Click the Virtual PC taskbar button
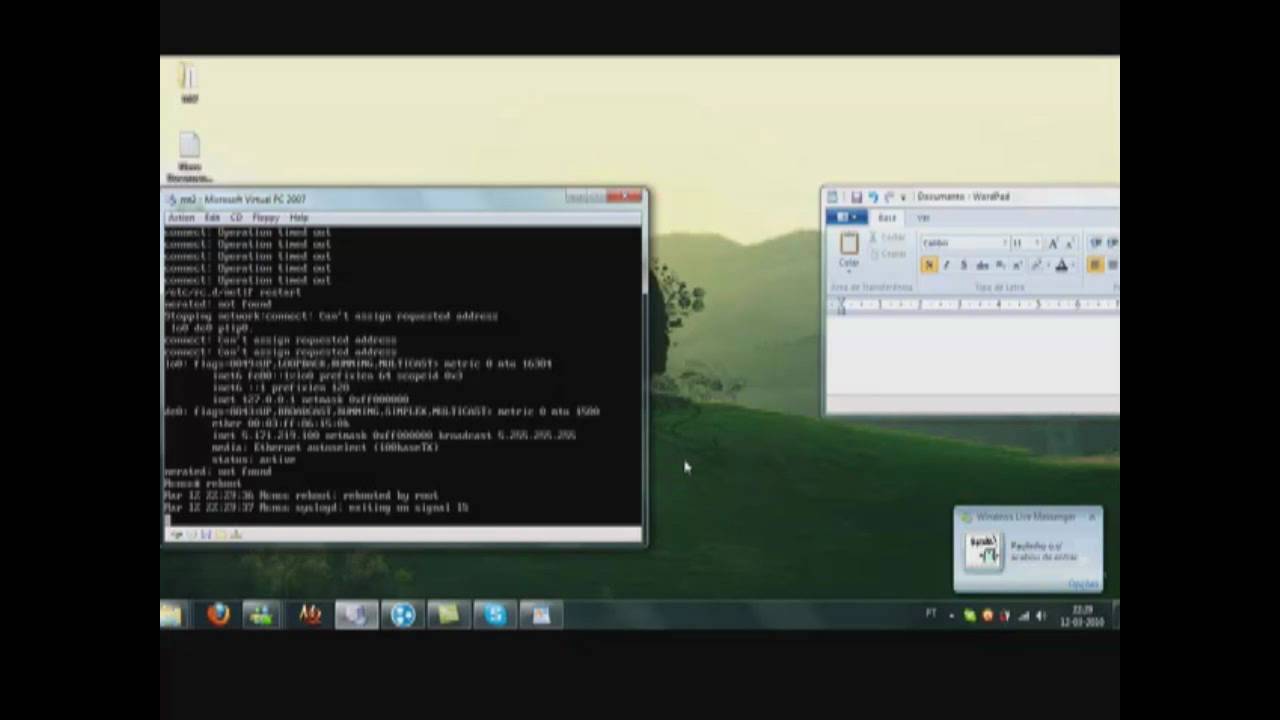The height and width of the screenshot is (720, 1280). [356, 615]
